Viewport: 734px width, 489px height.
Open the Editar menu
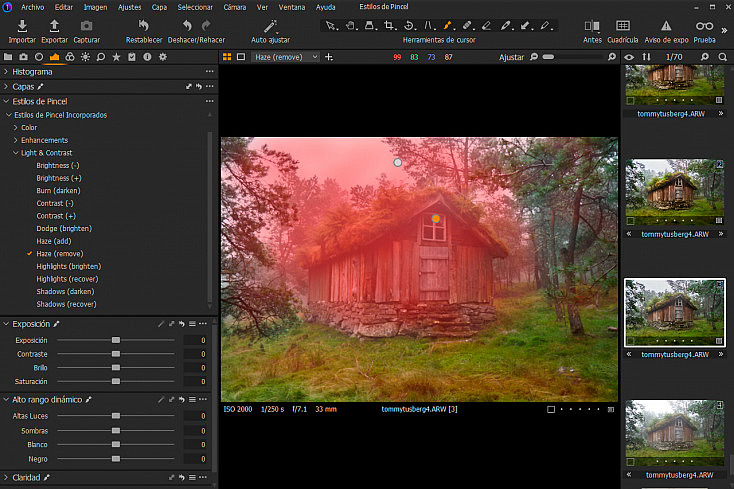(x=64, y=7)
